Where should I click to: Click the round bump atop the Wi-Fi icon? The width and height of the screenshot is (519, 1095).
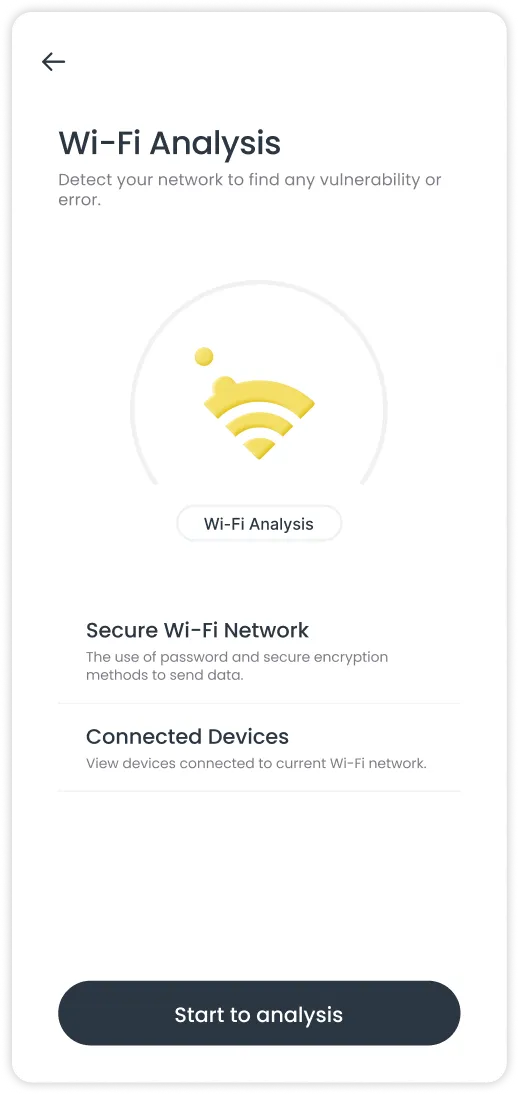(x=225, y=385)
